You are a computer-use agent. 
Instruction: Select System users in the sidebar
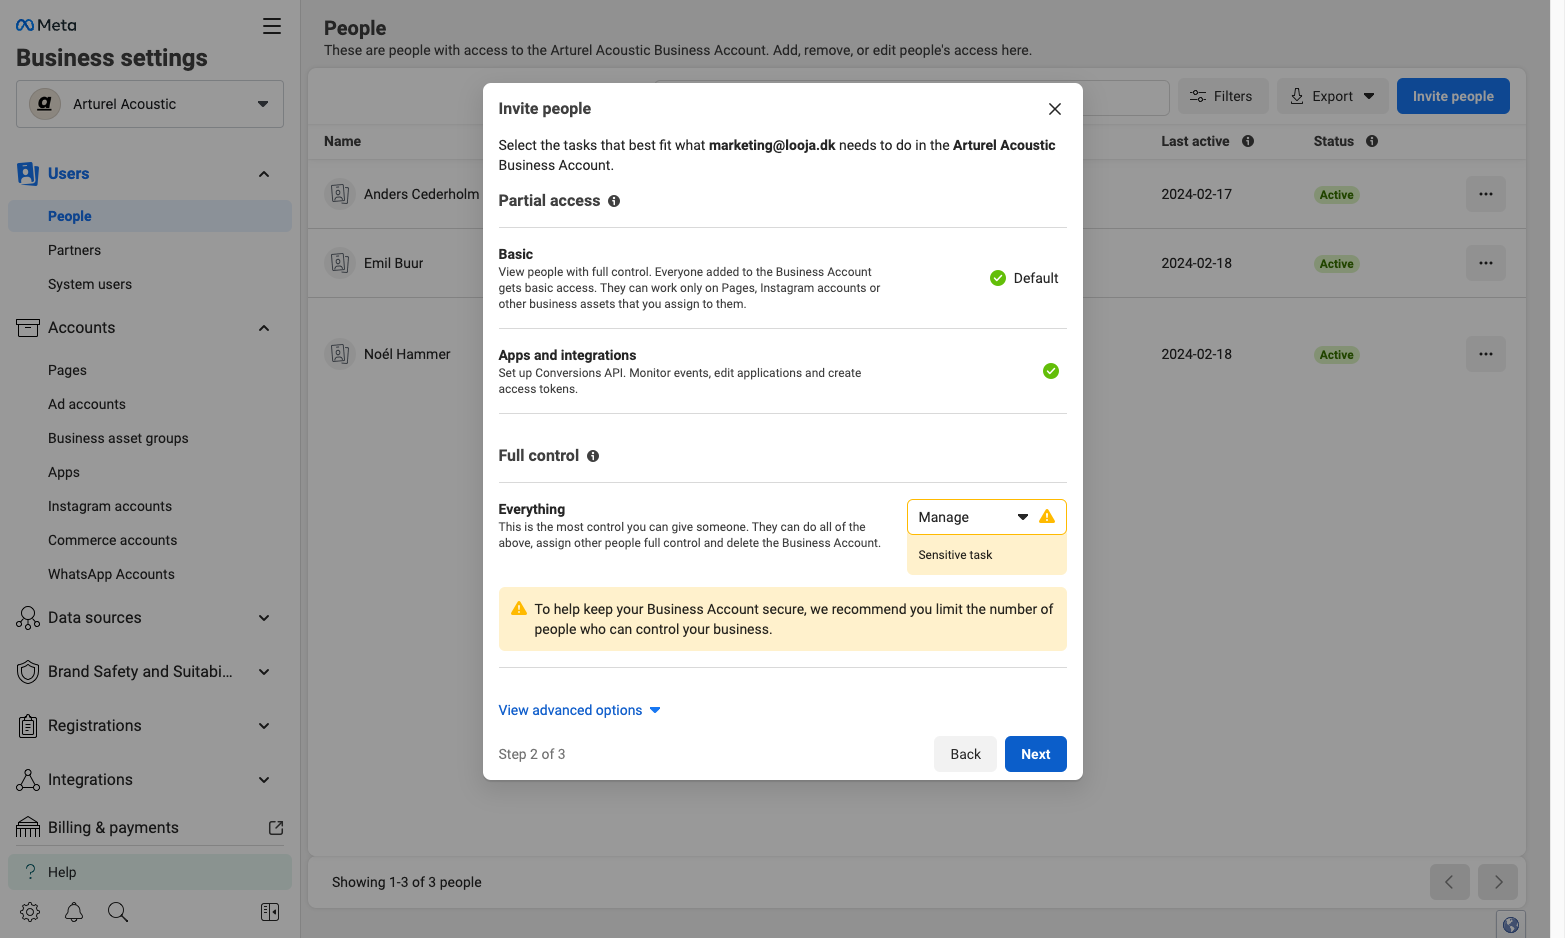[90, 284]
